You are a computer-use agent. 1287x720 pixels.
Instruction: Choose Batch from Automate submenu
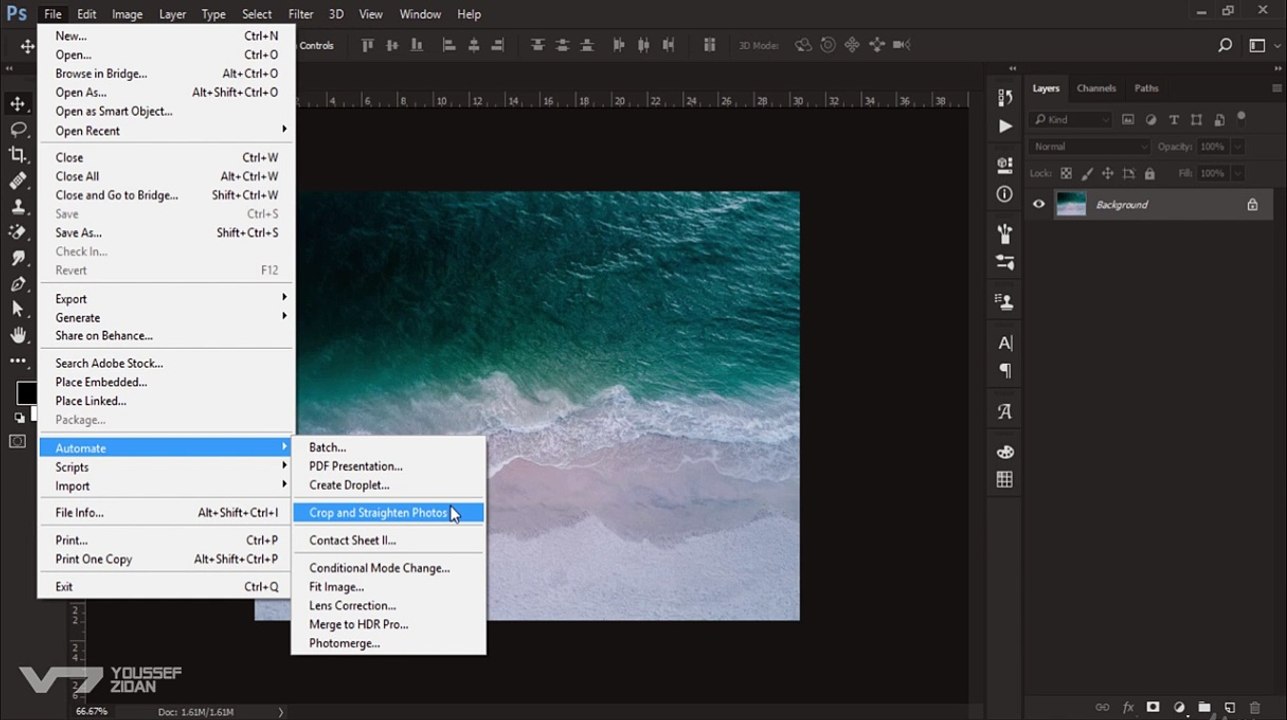388,447
